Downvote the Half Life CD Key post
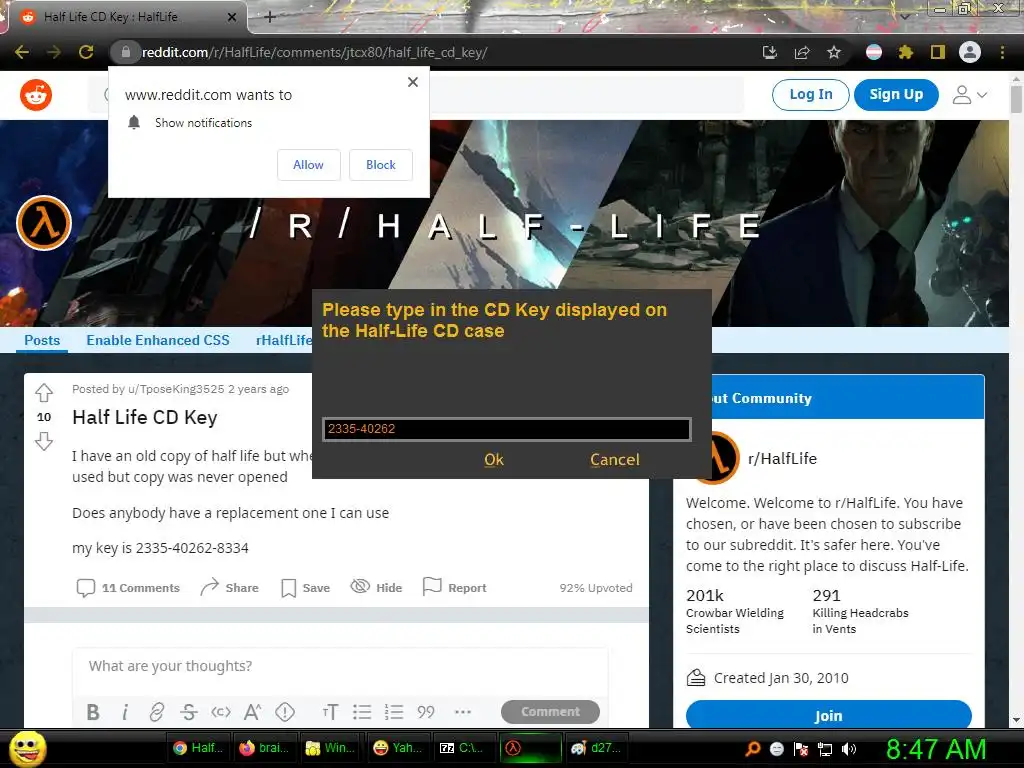 [x=44, y=441]
